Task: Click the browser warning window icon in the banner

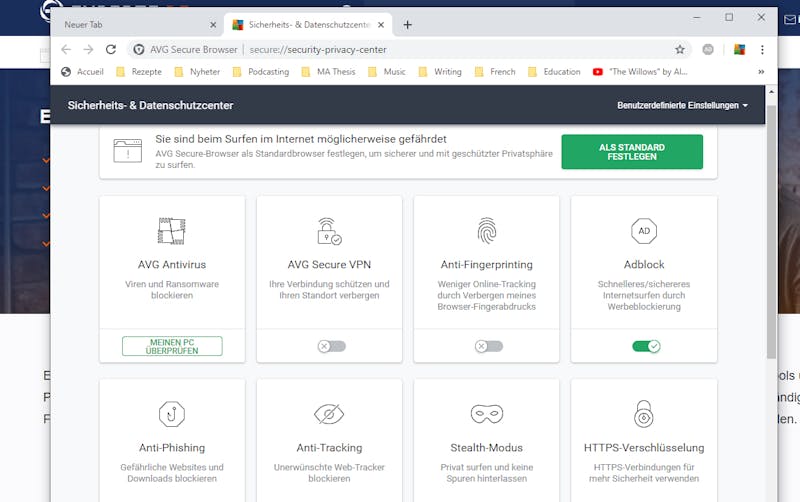Action: [x=128, y=150]
